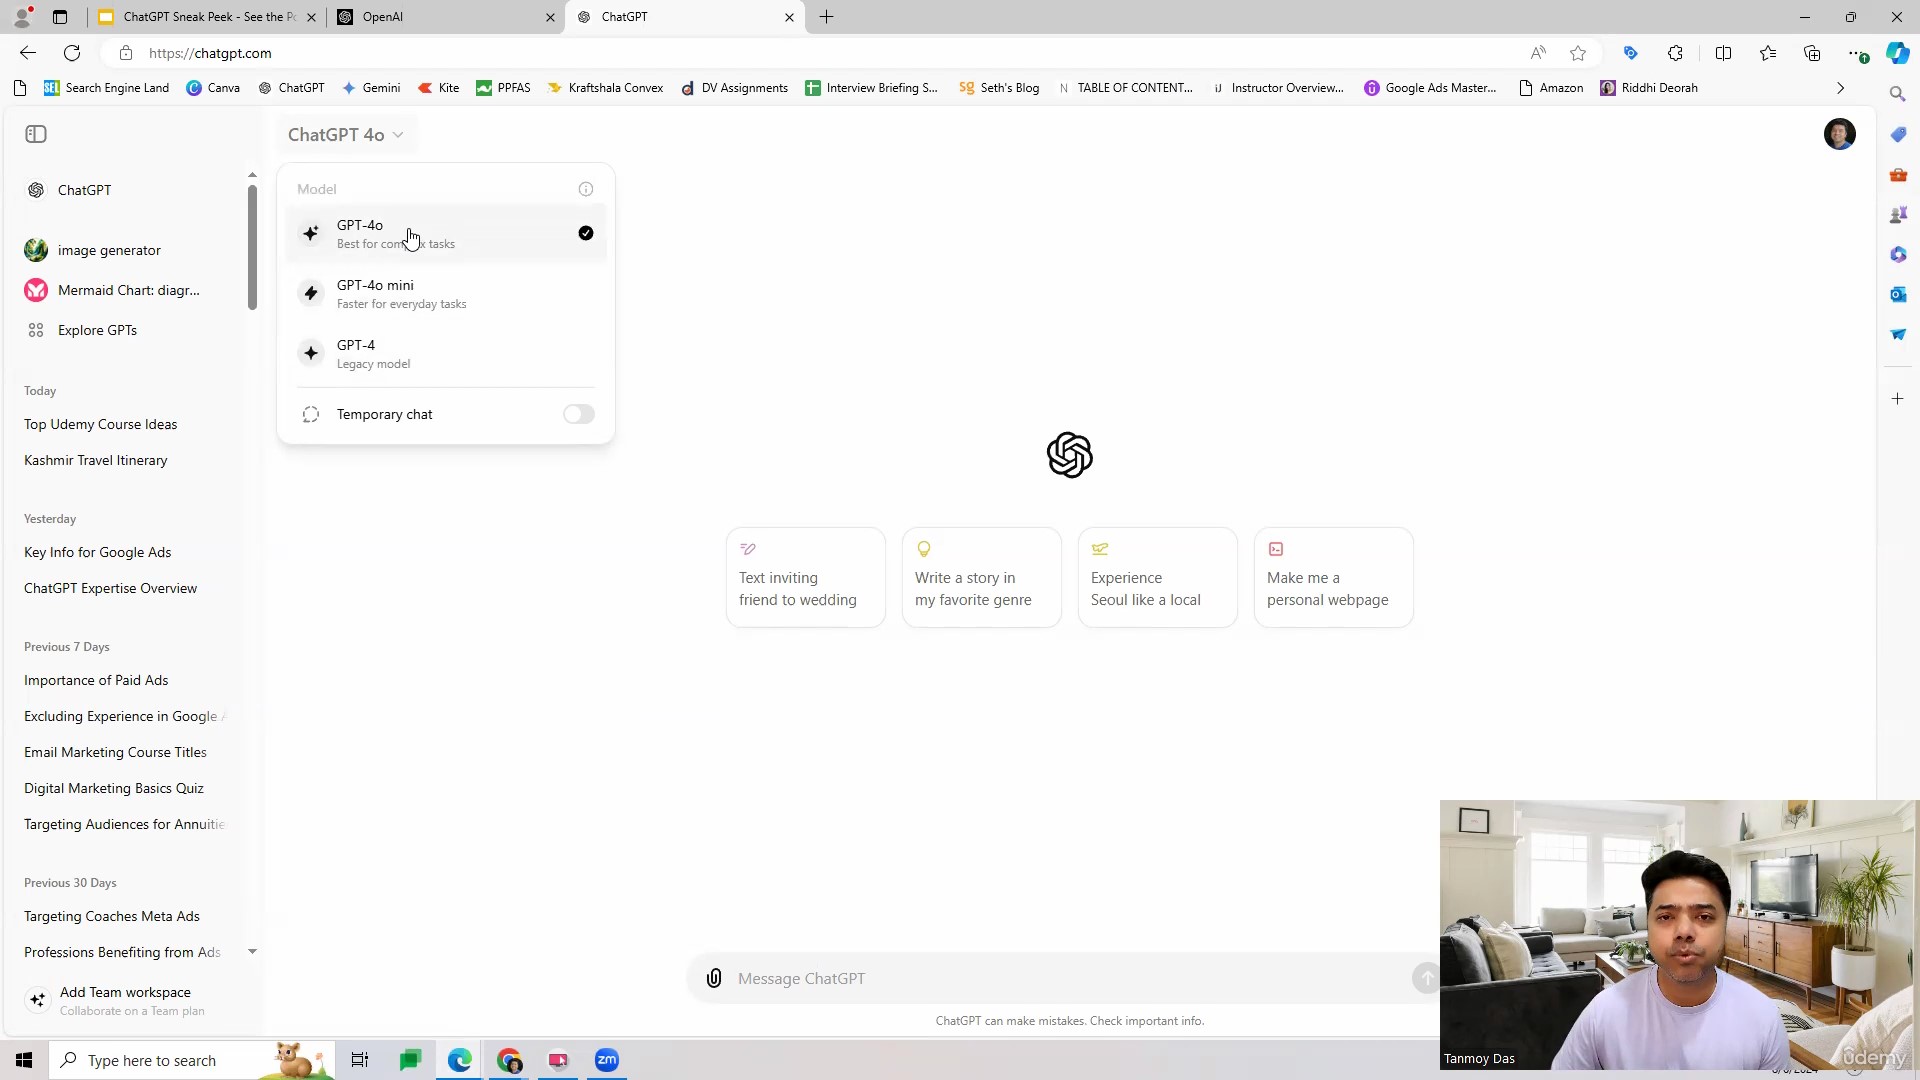Viewport: 1920px width, 1080px height.
Task: Open the ChatGPT 4o model dropdown
Action: point(346,134)
